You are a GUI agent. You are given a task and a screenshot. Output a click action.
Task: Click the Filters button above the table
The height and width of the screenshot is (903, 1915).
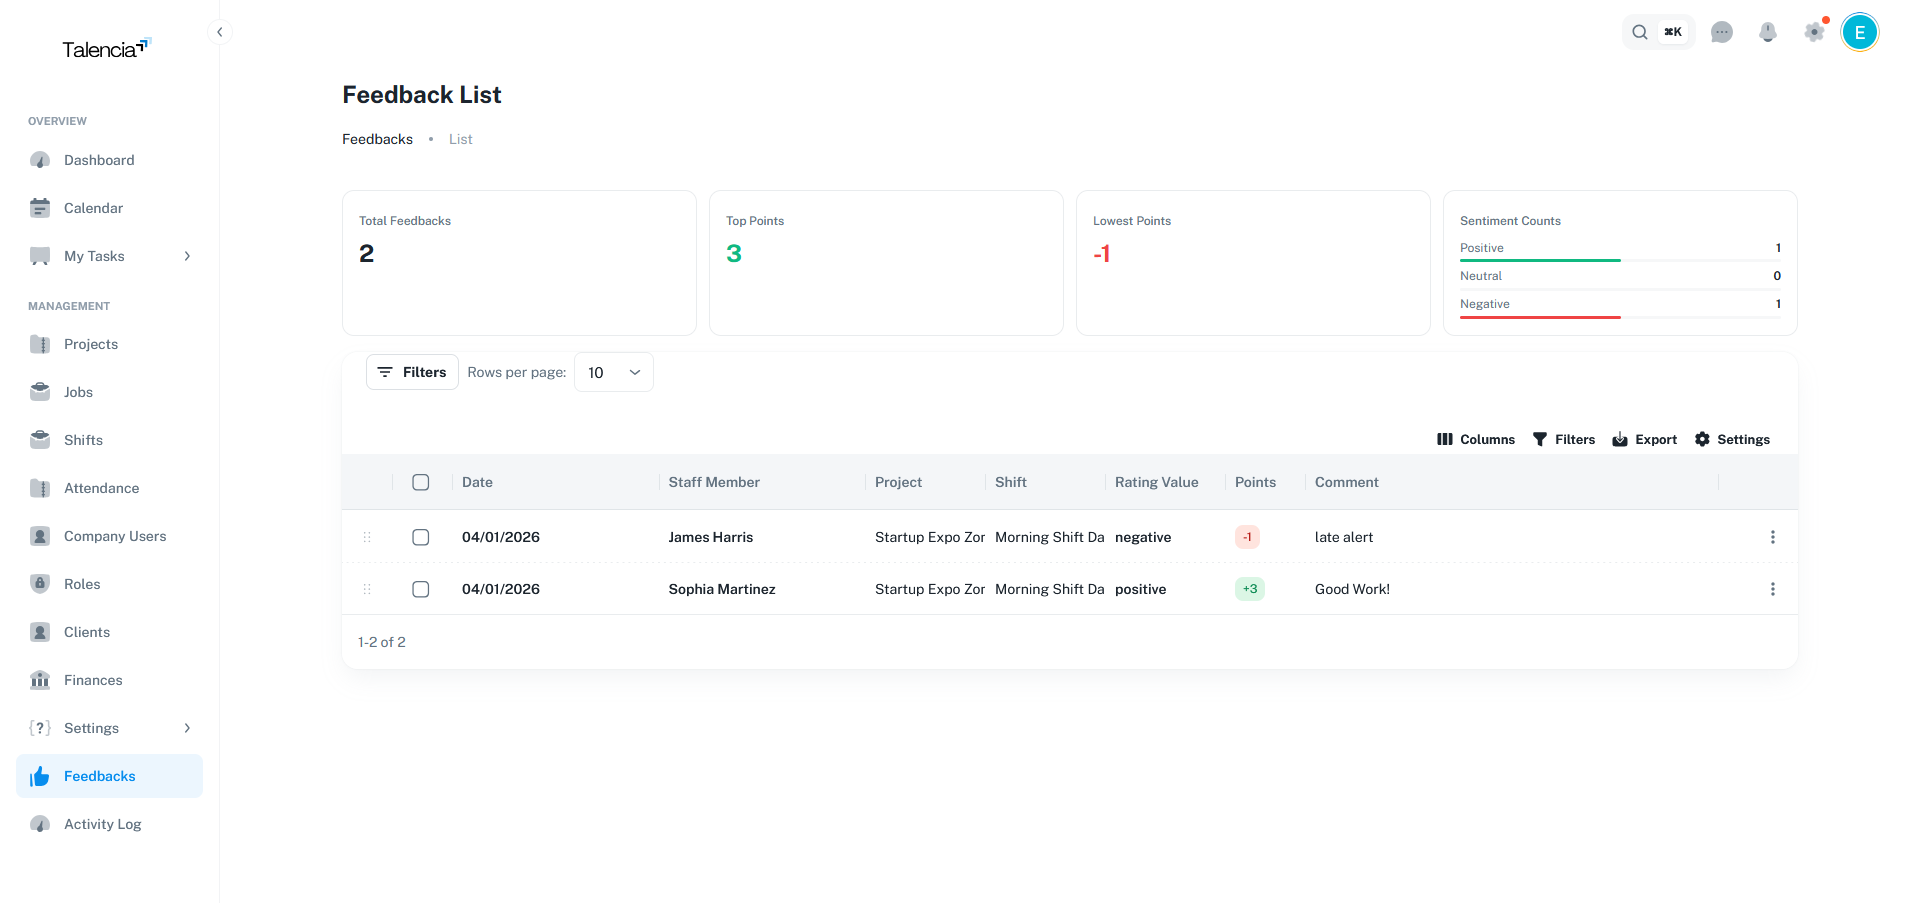tap(412, 372)
